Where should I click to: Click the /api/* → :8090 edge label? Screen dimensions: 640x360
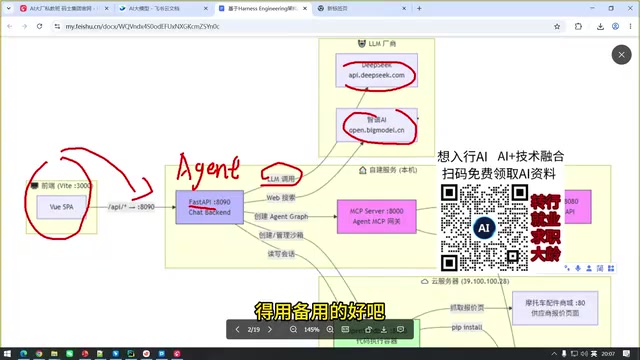[x=131, y=207]
